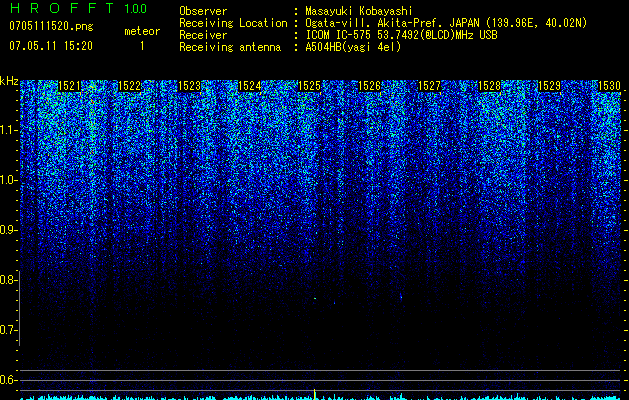Click the 1.0.0 version number
The height and width of the screenshot is (400, 629).
click(135, 9)
